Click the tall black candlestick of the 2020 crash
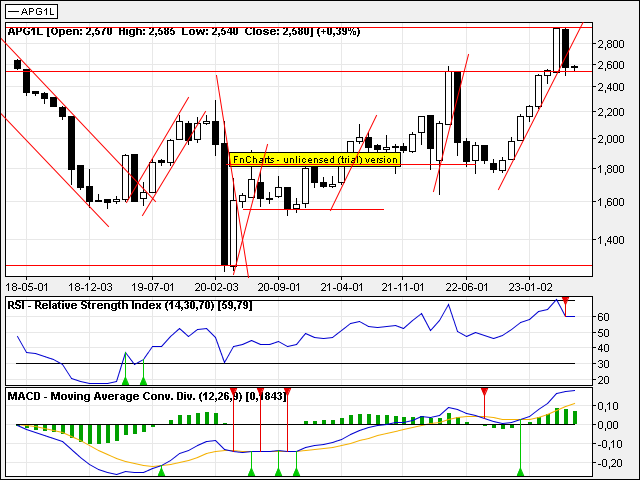The width and height of the screenshot is (640, 480). [x=224, y=204]
